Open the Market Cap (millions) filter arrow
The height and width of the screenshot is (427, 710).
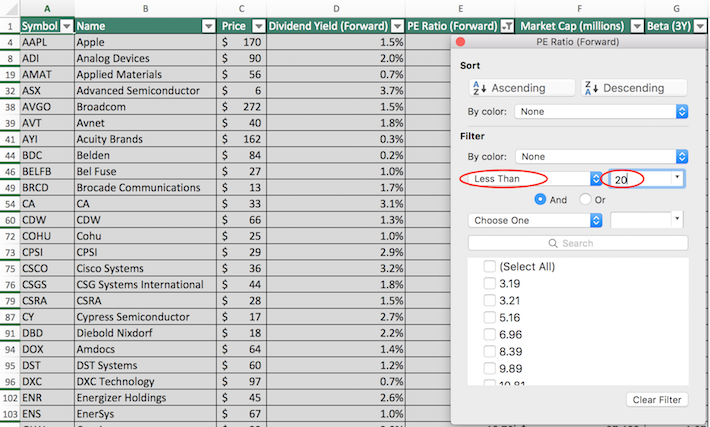(634, 26)
